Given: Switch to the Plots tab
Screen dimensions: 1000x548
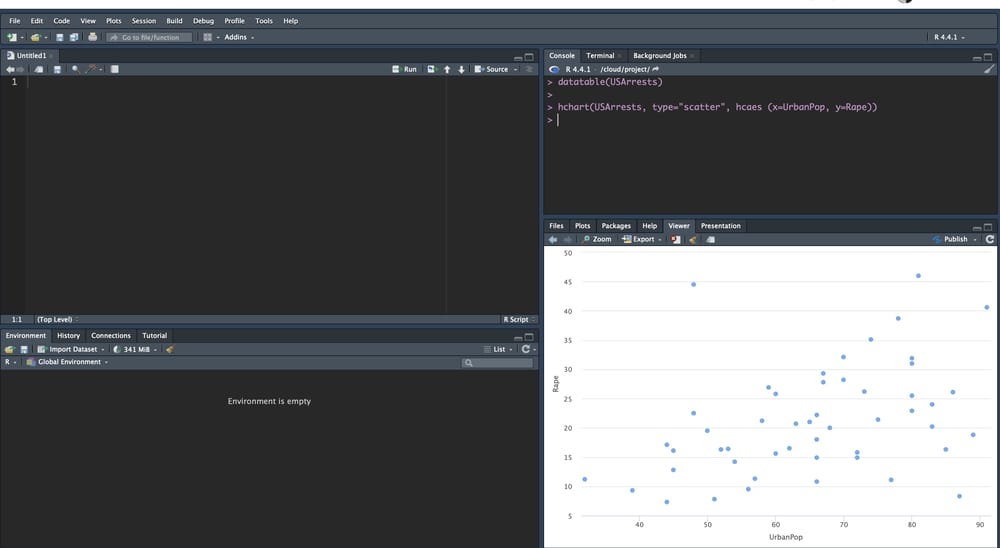Looking at the screenshot, I should click(582, 226).
